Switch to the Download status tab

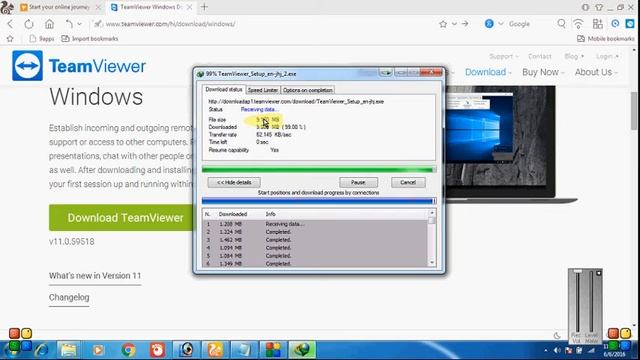tap(224, 89)
